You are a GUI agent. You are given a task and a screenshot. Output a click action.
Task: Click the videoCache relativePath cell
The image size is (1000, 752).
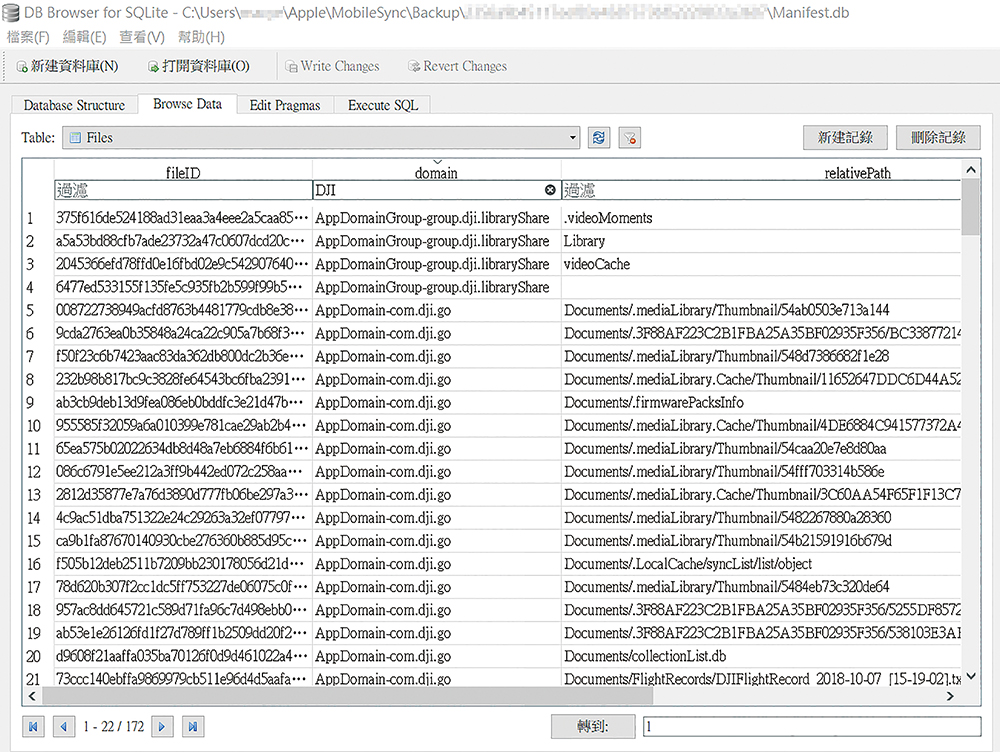pyautogui.click(x=761, y=264)
